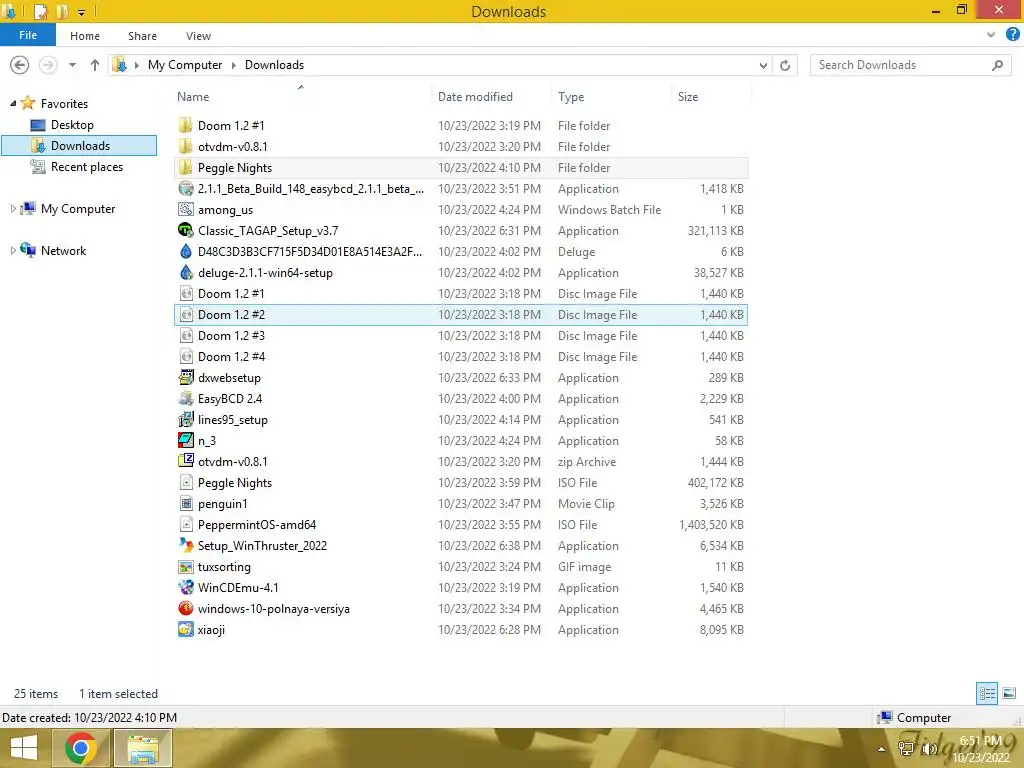This screenshot has width=1024, height=768.
Task: Open the recent locations dropdown arrow
Action: [x=72, y=65]
